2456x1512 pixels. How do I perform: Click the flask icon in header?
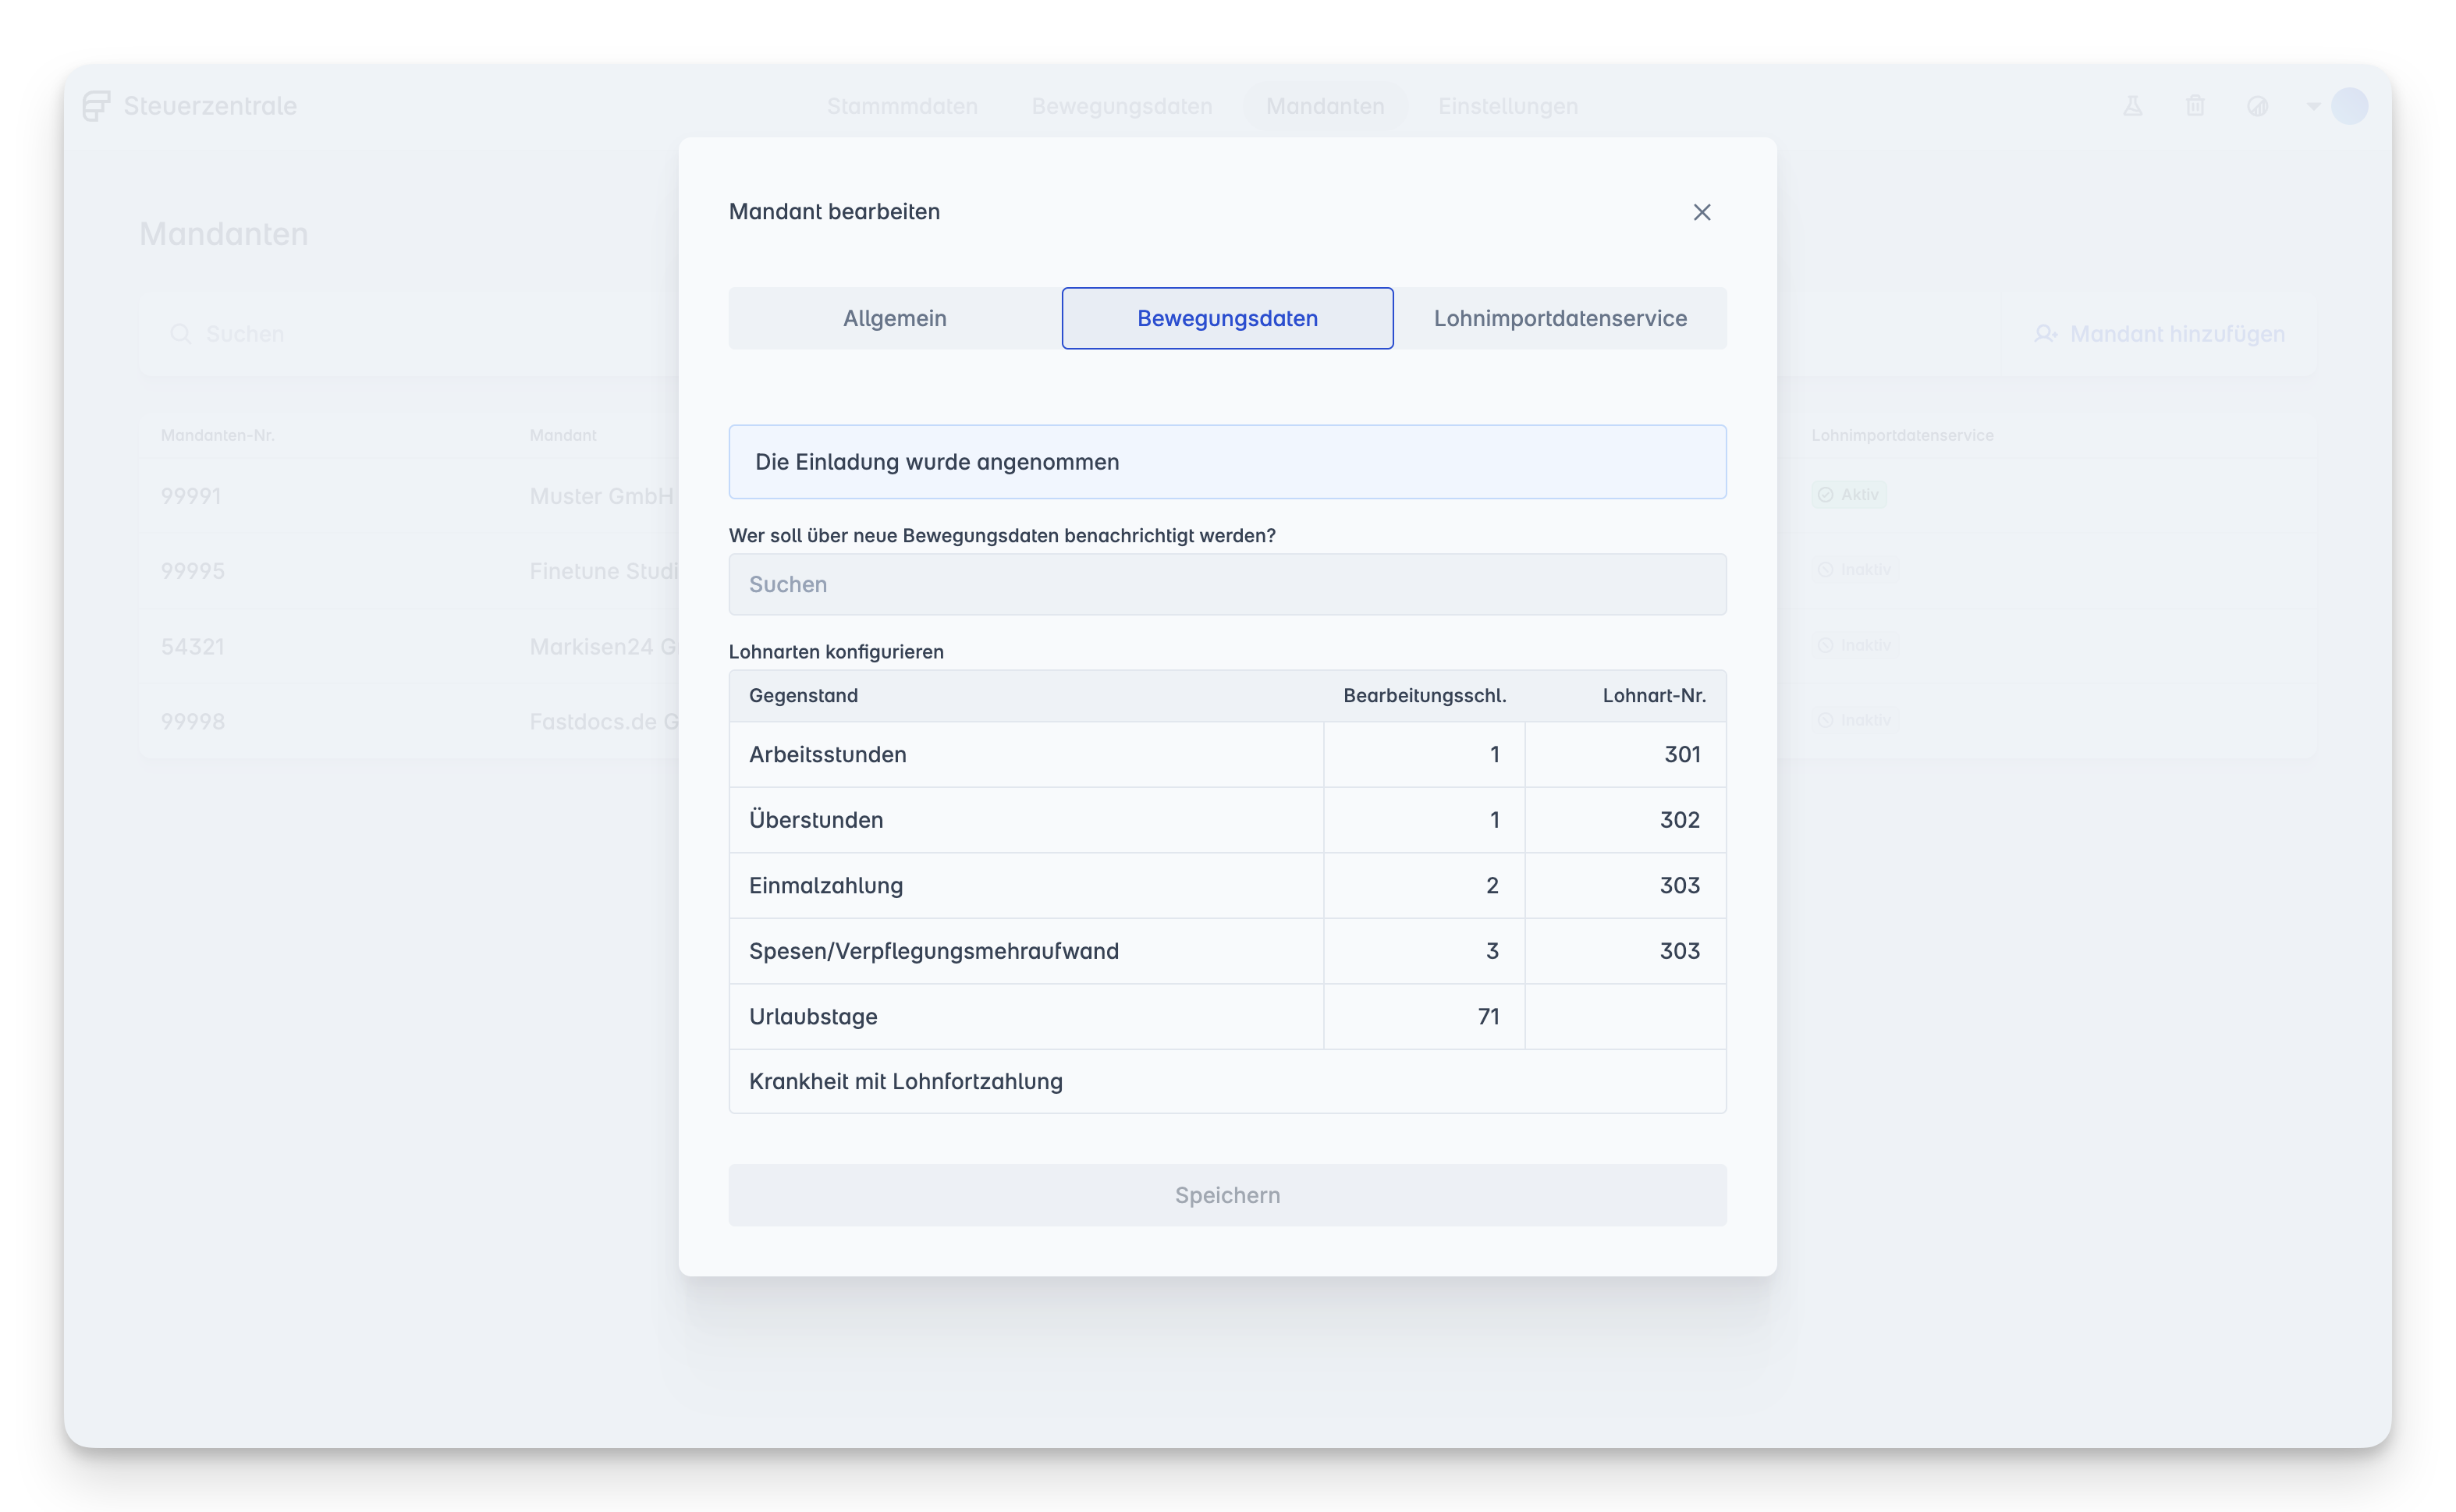(2132, 106)
